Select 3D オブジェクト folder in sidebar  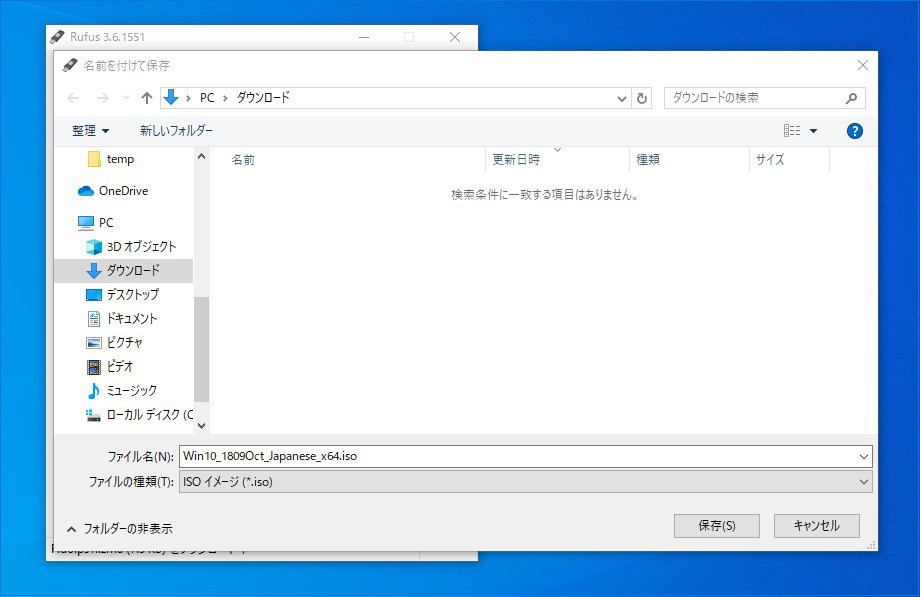tap(140, 247)
